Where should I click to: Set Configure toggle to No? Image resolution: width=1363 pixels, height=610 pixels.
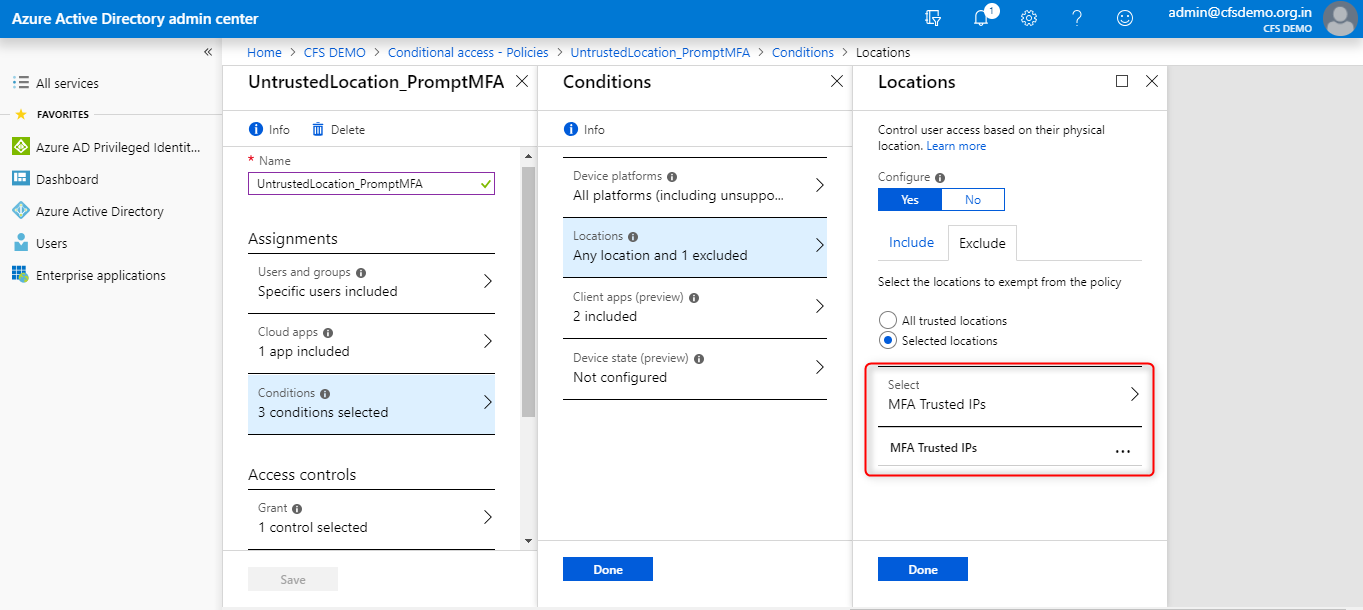tap(973, 199)
